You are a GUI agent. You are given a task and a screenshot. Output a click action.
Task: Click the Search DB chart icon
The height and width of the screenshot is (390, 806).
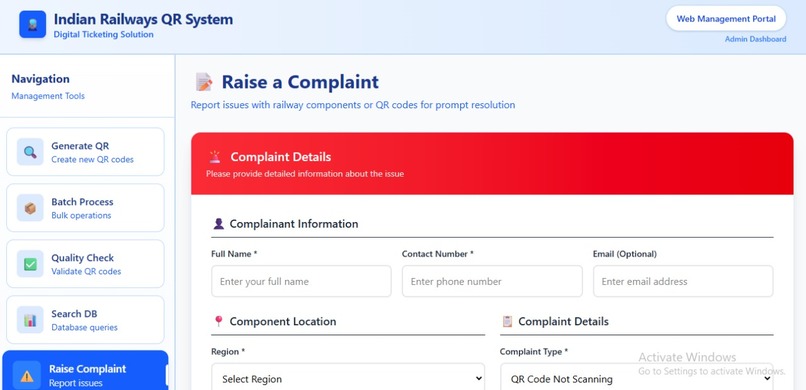[30, 320]
